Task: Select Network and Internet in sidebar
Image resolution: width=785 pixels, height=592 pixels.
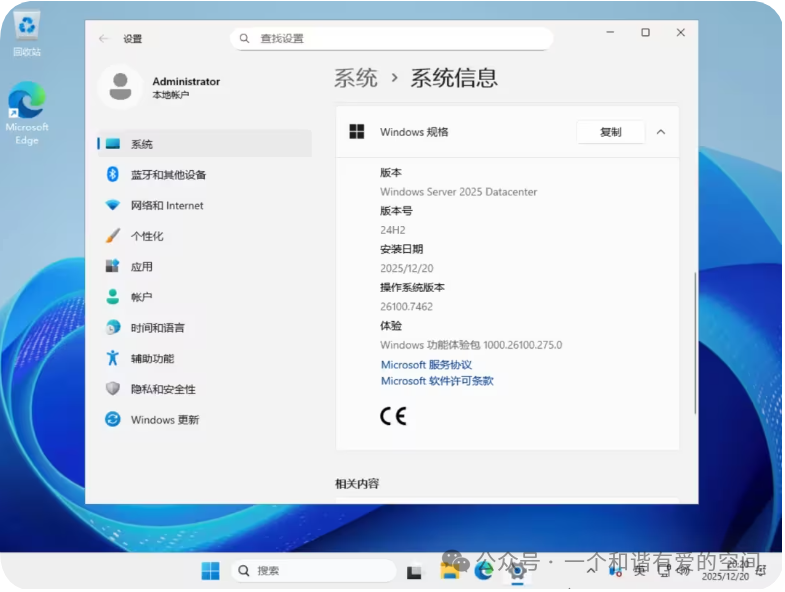Action: [166, 206]
